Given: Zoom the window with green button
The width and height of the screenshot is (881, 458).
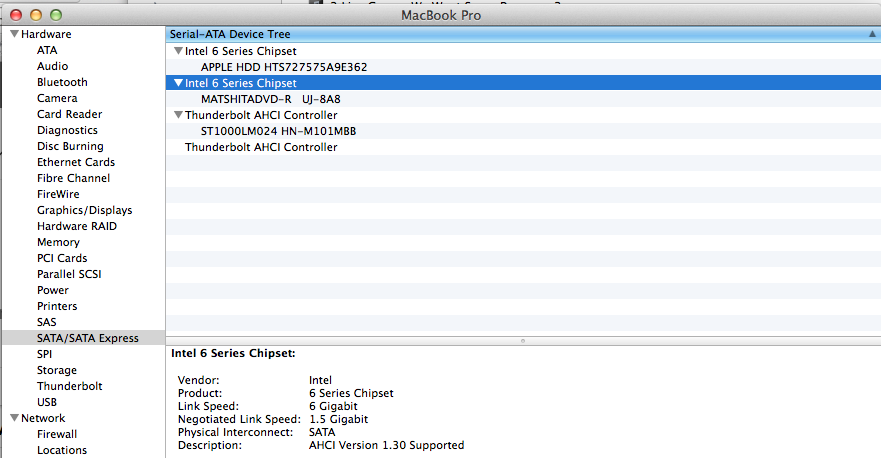Looking at the screenshot, I should [x=56, y=15].
